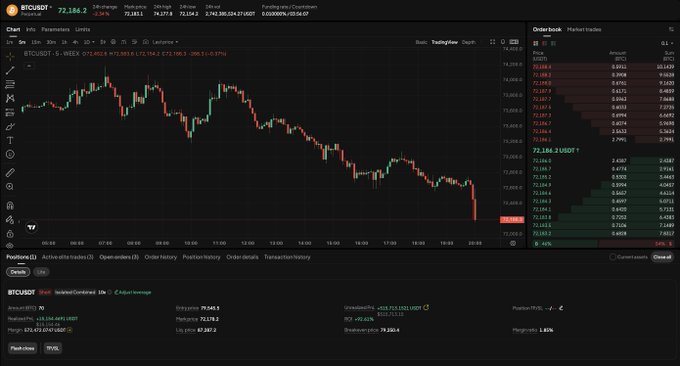Activate the zoom in tool
Image resolution: width=680 pixels, height=366 pixels.
[x=10, y=187]
